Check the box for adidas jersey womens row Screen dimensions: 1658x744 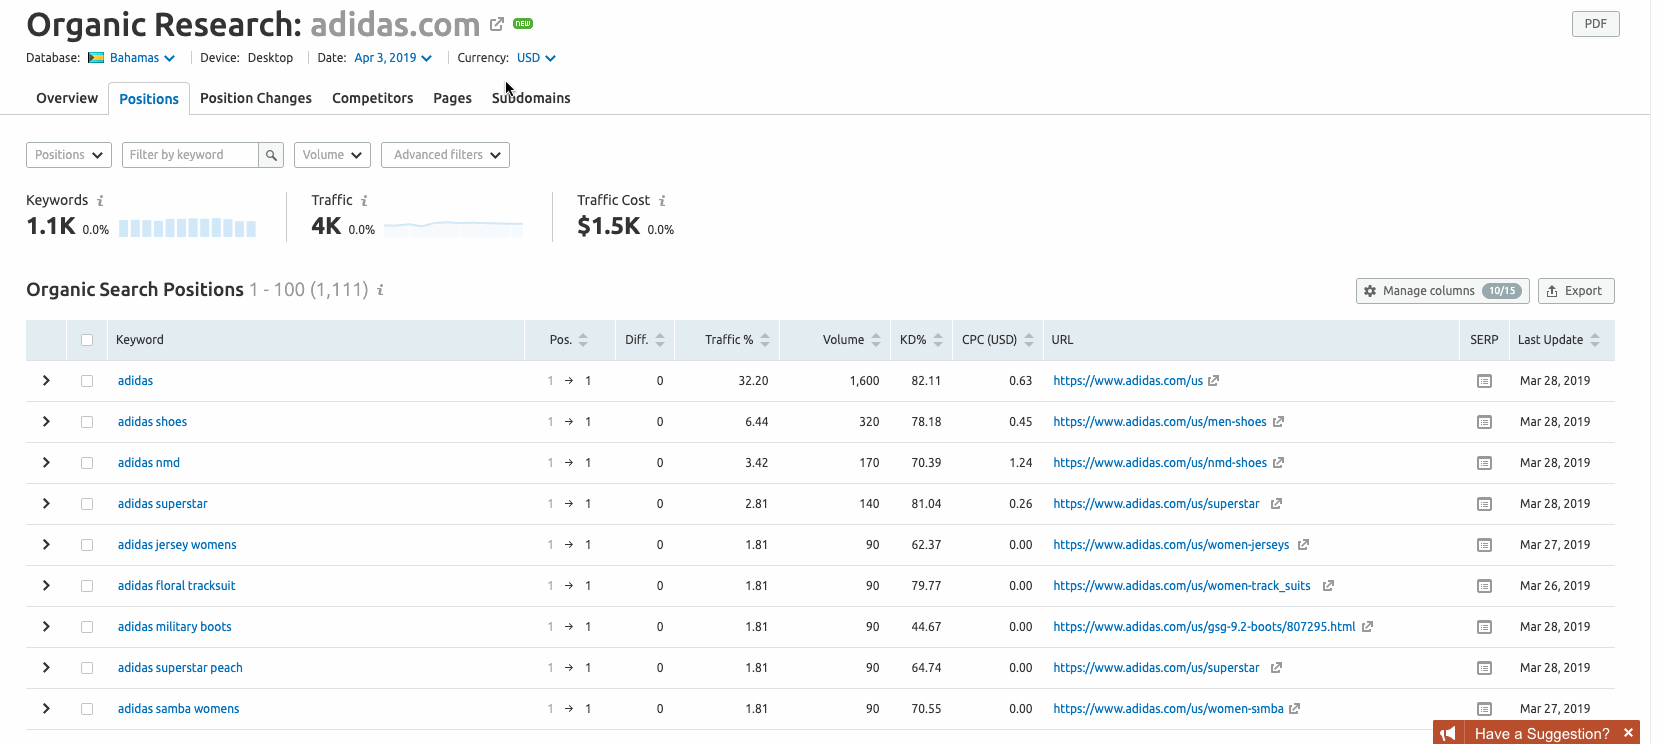coord(87,545)
